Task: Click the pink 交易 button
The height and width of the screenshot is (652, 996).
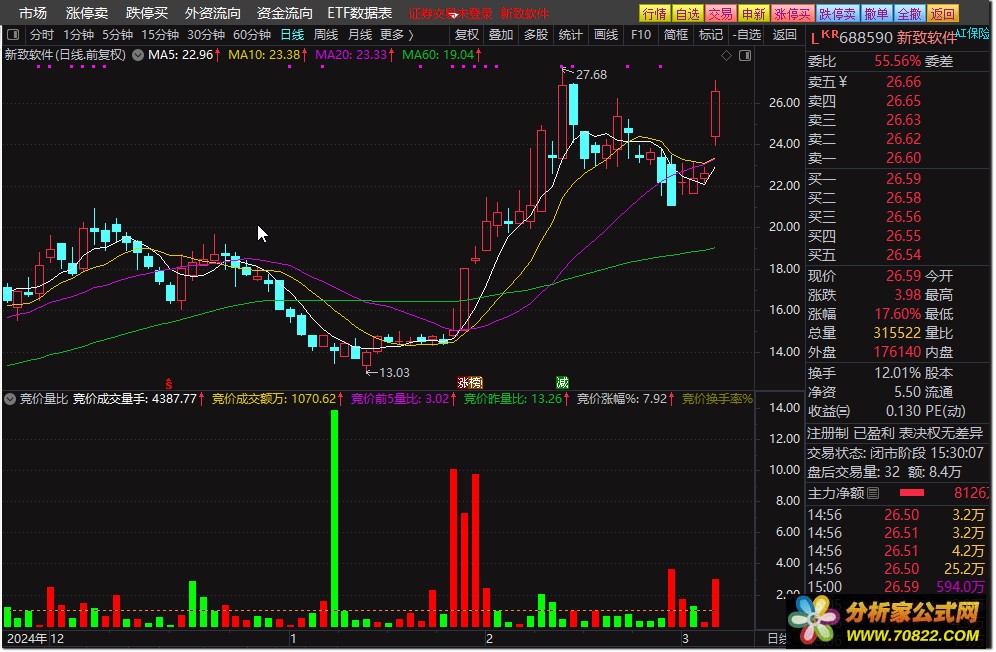Action: click(720, 13)
